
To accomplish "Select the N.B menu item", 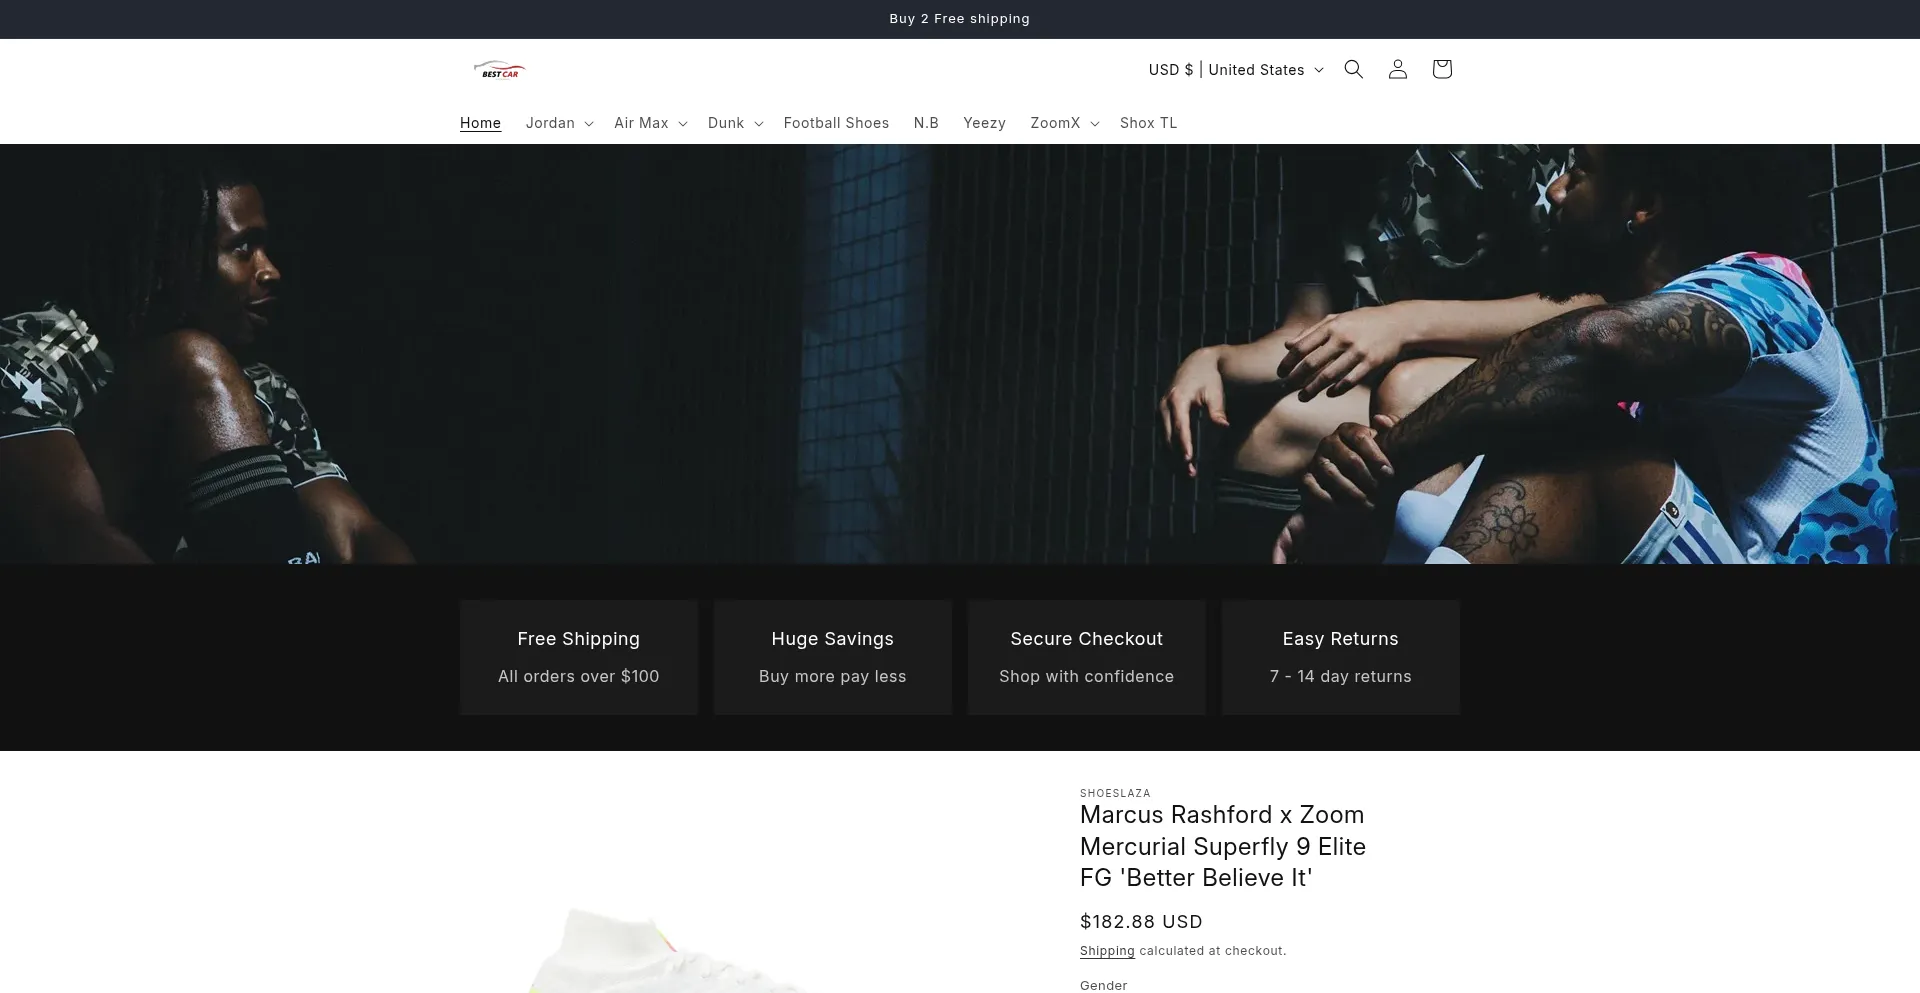I will pos(926,123).
